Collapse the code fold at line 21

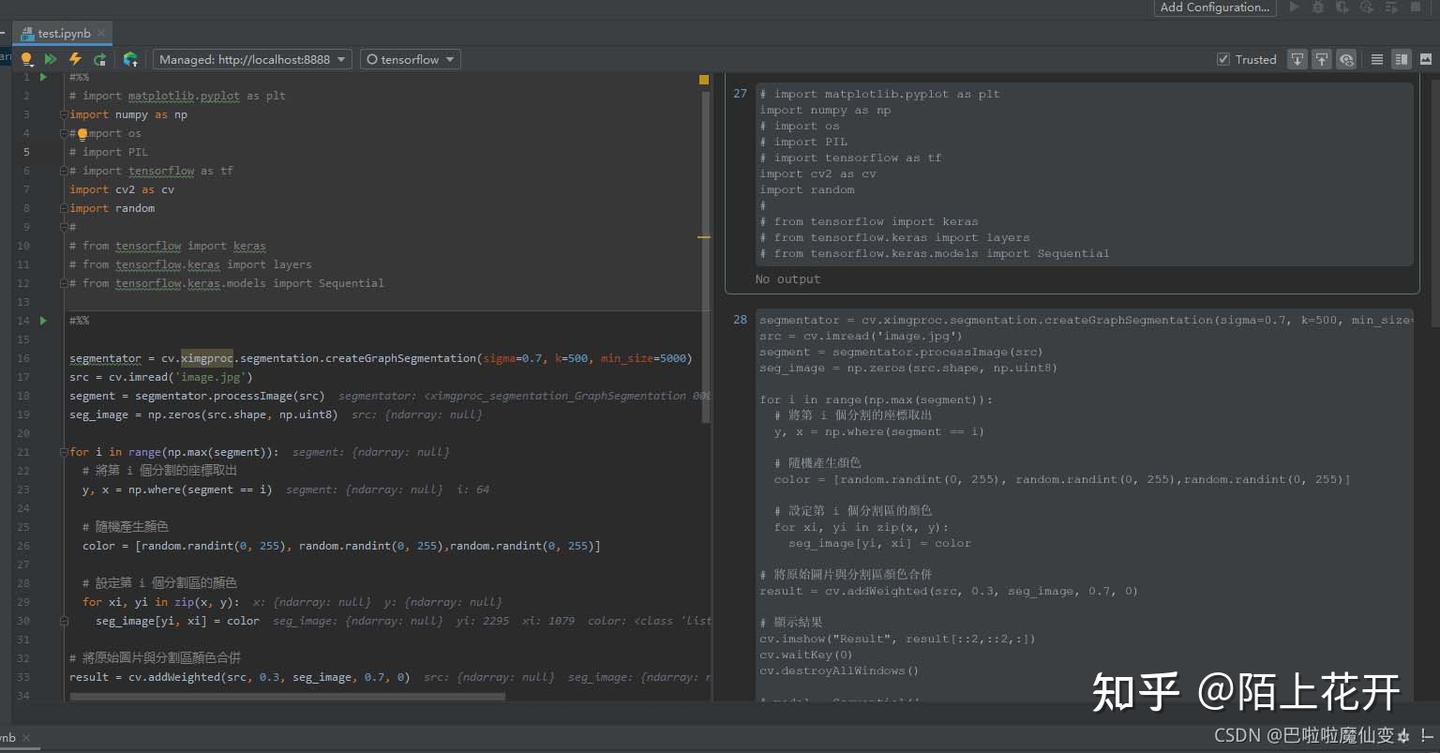[64, 452]
